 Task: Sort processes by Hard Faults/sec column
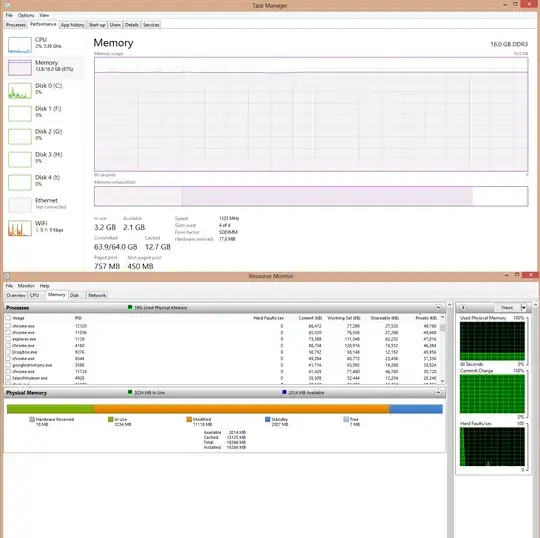coord(269,318)
